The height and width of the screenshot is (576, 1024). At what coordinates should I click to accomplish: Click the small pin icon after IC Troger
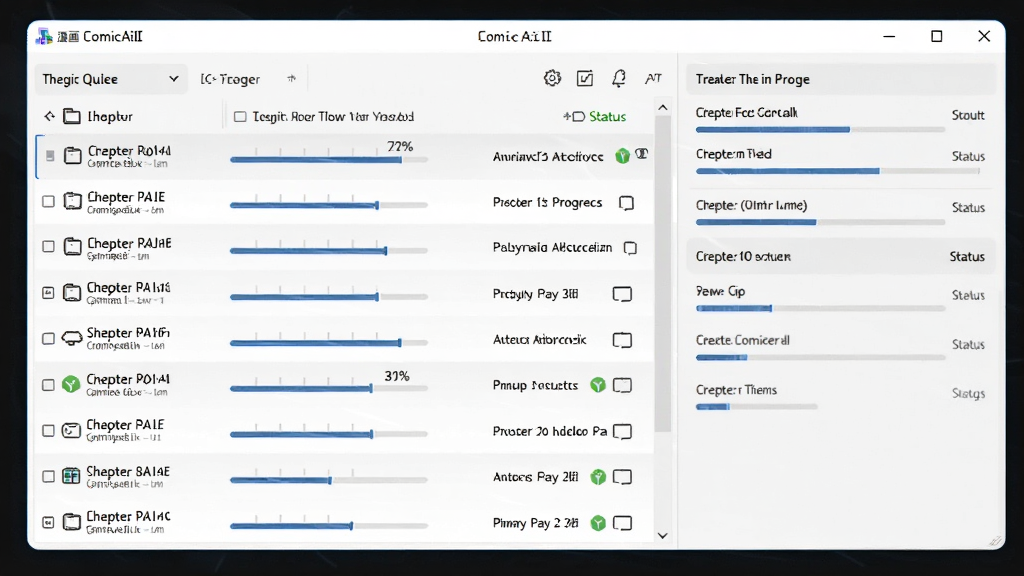pos(291,78)
